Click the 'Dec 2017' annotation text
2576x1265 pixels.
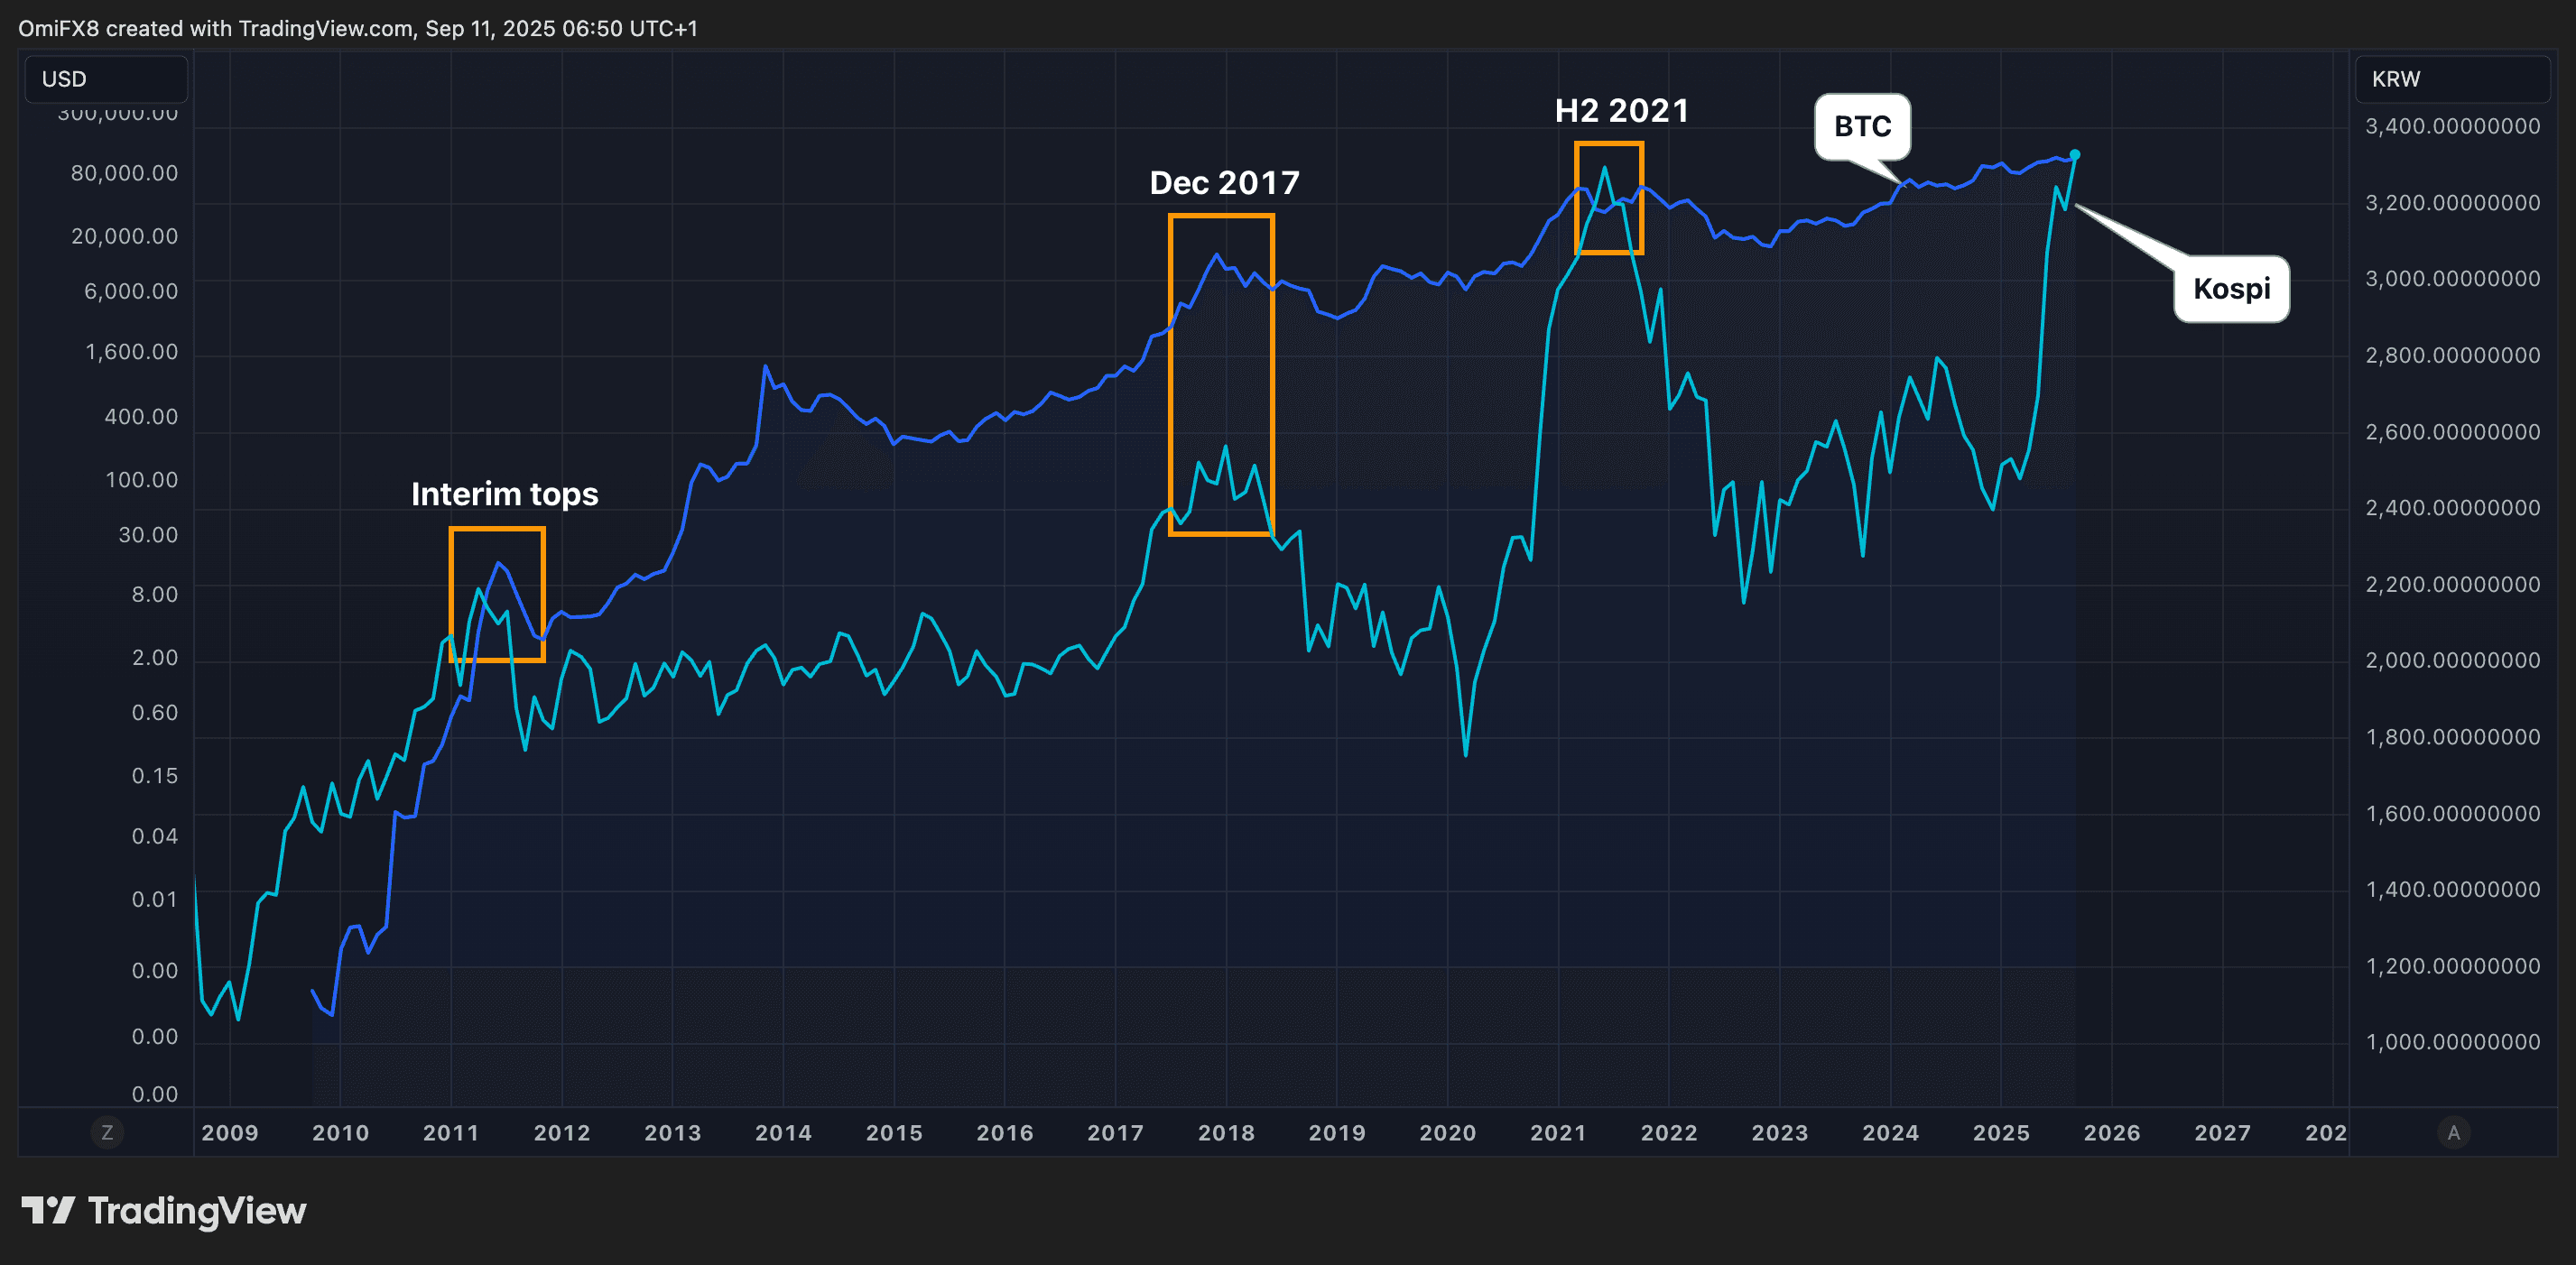coord(1224,183)
